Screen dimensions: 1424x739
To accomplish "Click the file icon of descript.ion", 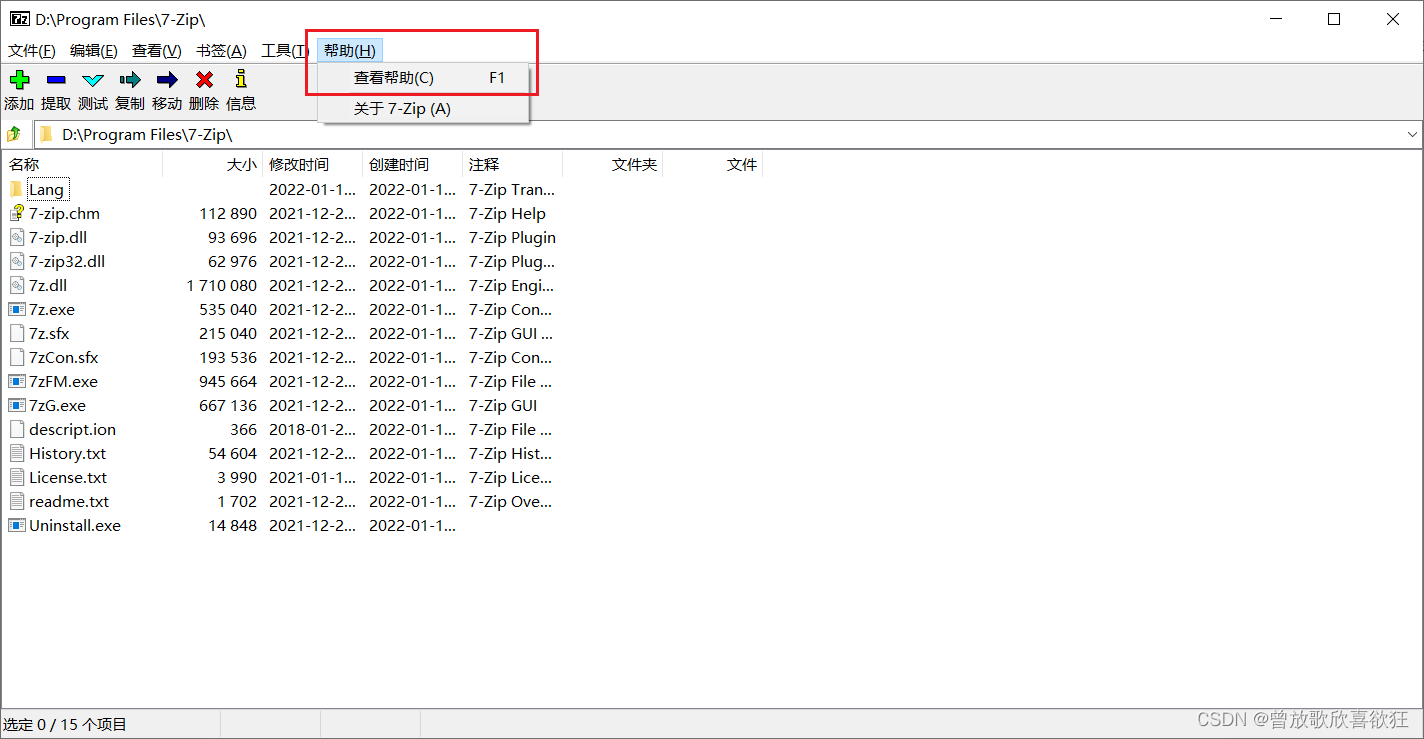I will (17, 429).
